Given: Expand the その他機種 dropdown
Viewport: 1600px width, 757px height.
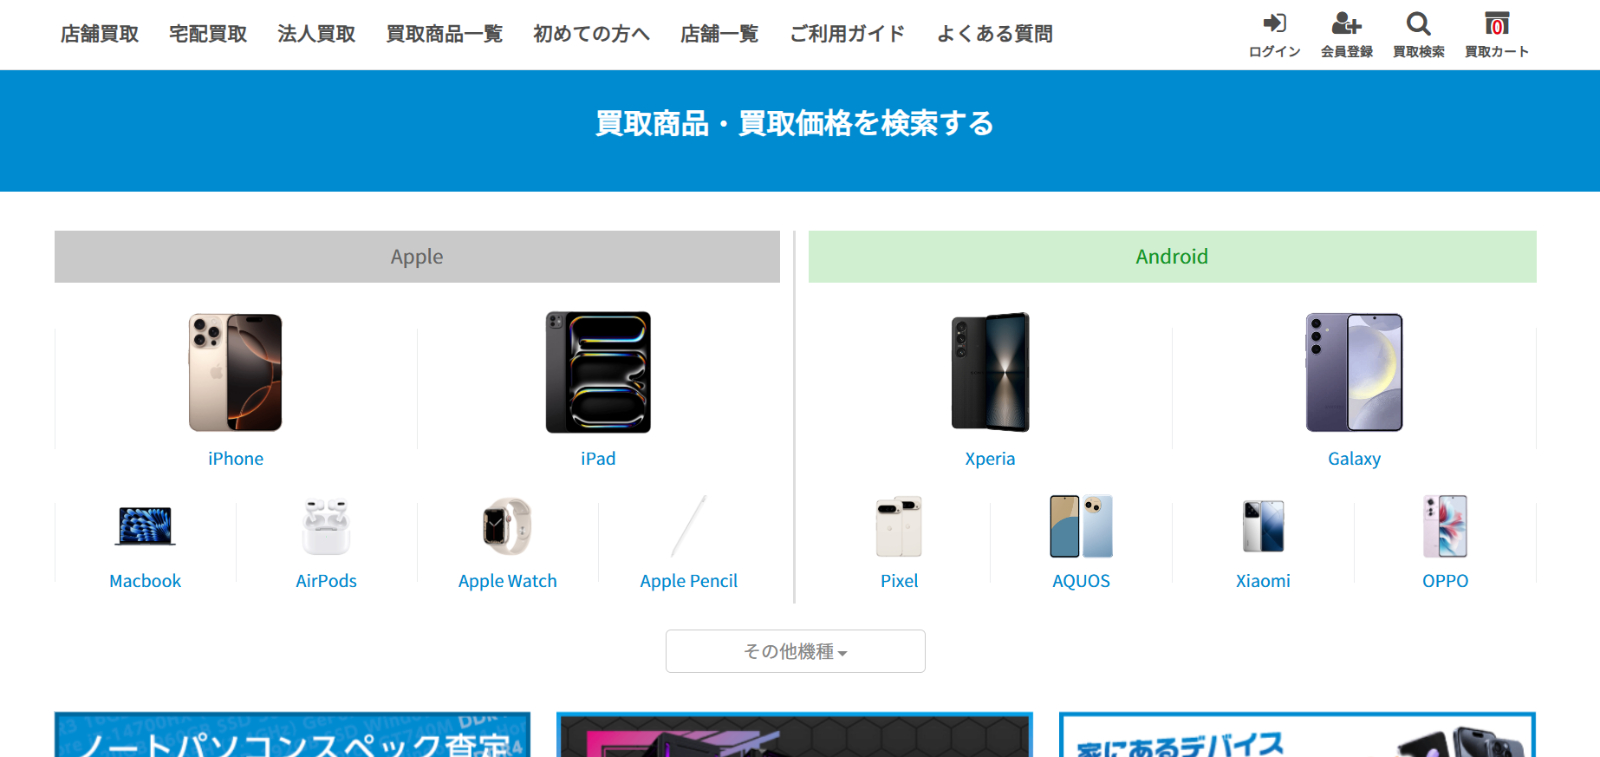Looking at the screenshot, I should (795, 651).
